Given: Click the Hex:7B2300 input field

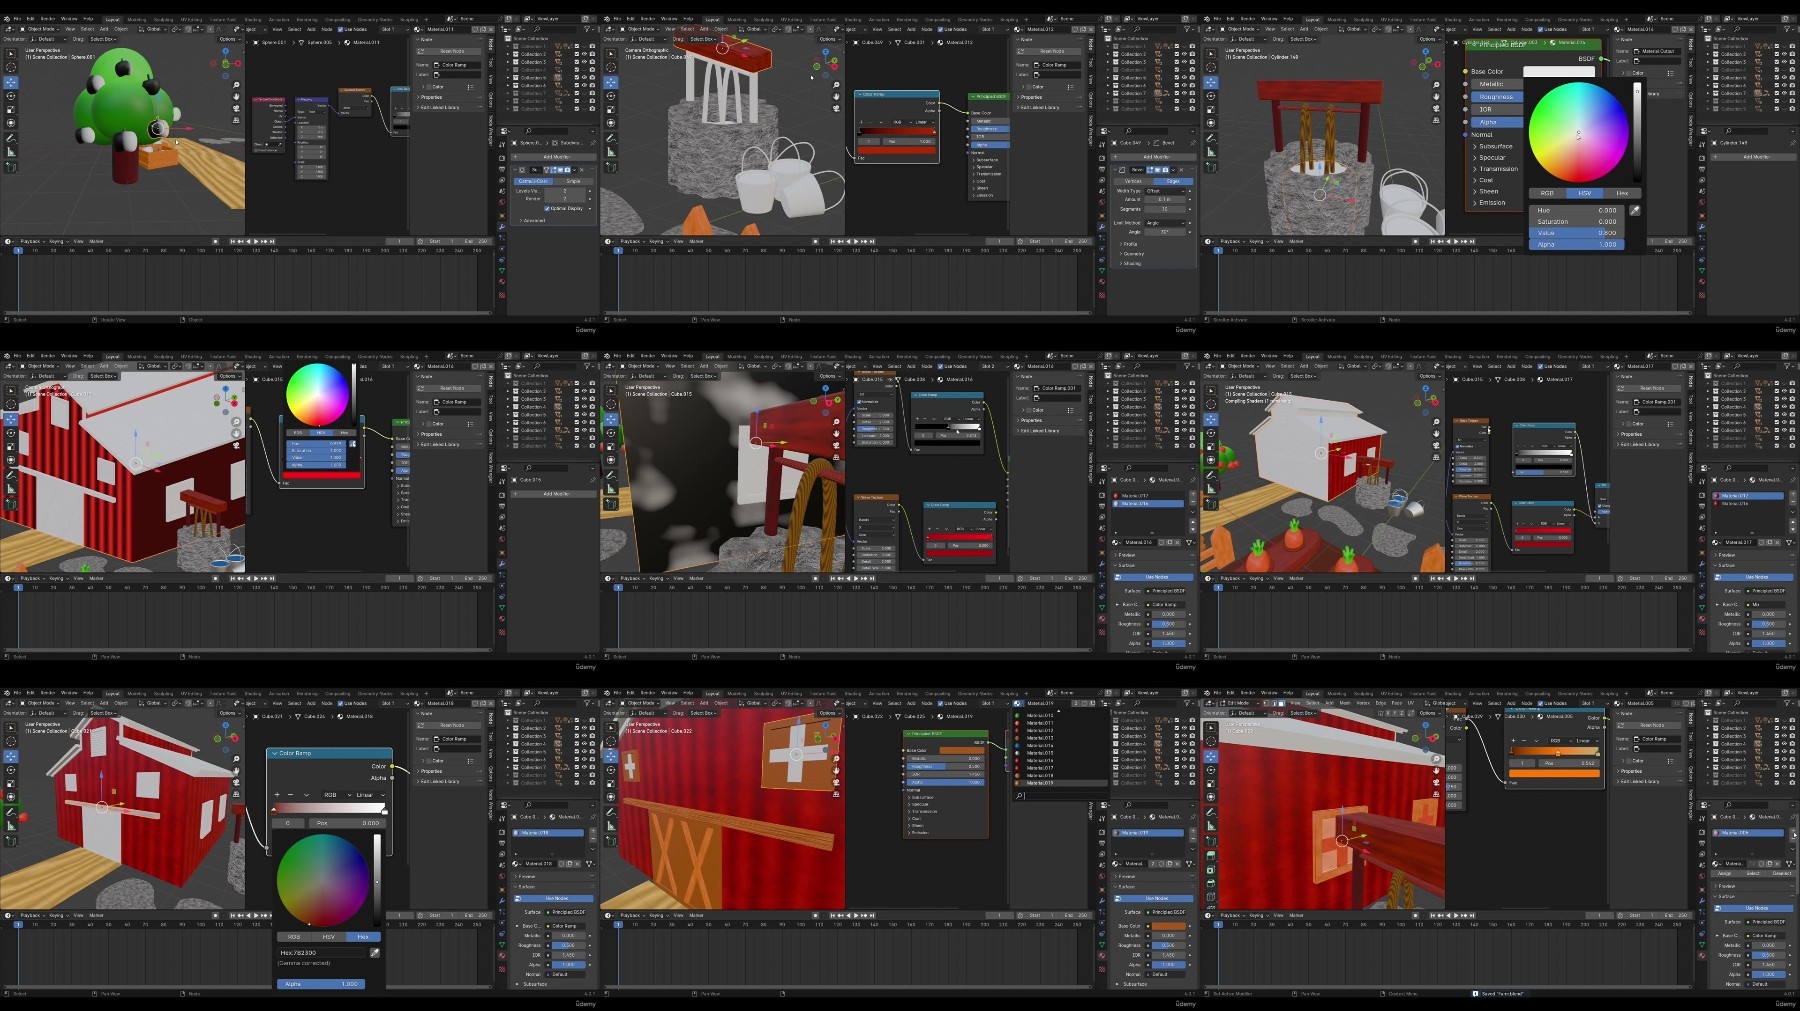Looking at the screenshot, I should point(322,953).
